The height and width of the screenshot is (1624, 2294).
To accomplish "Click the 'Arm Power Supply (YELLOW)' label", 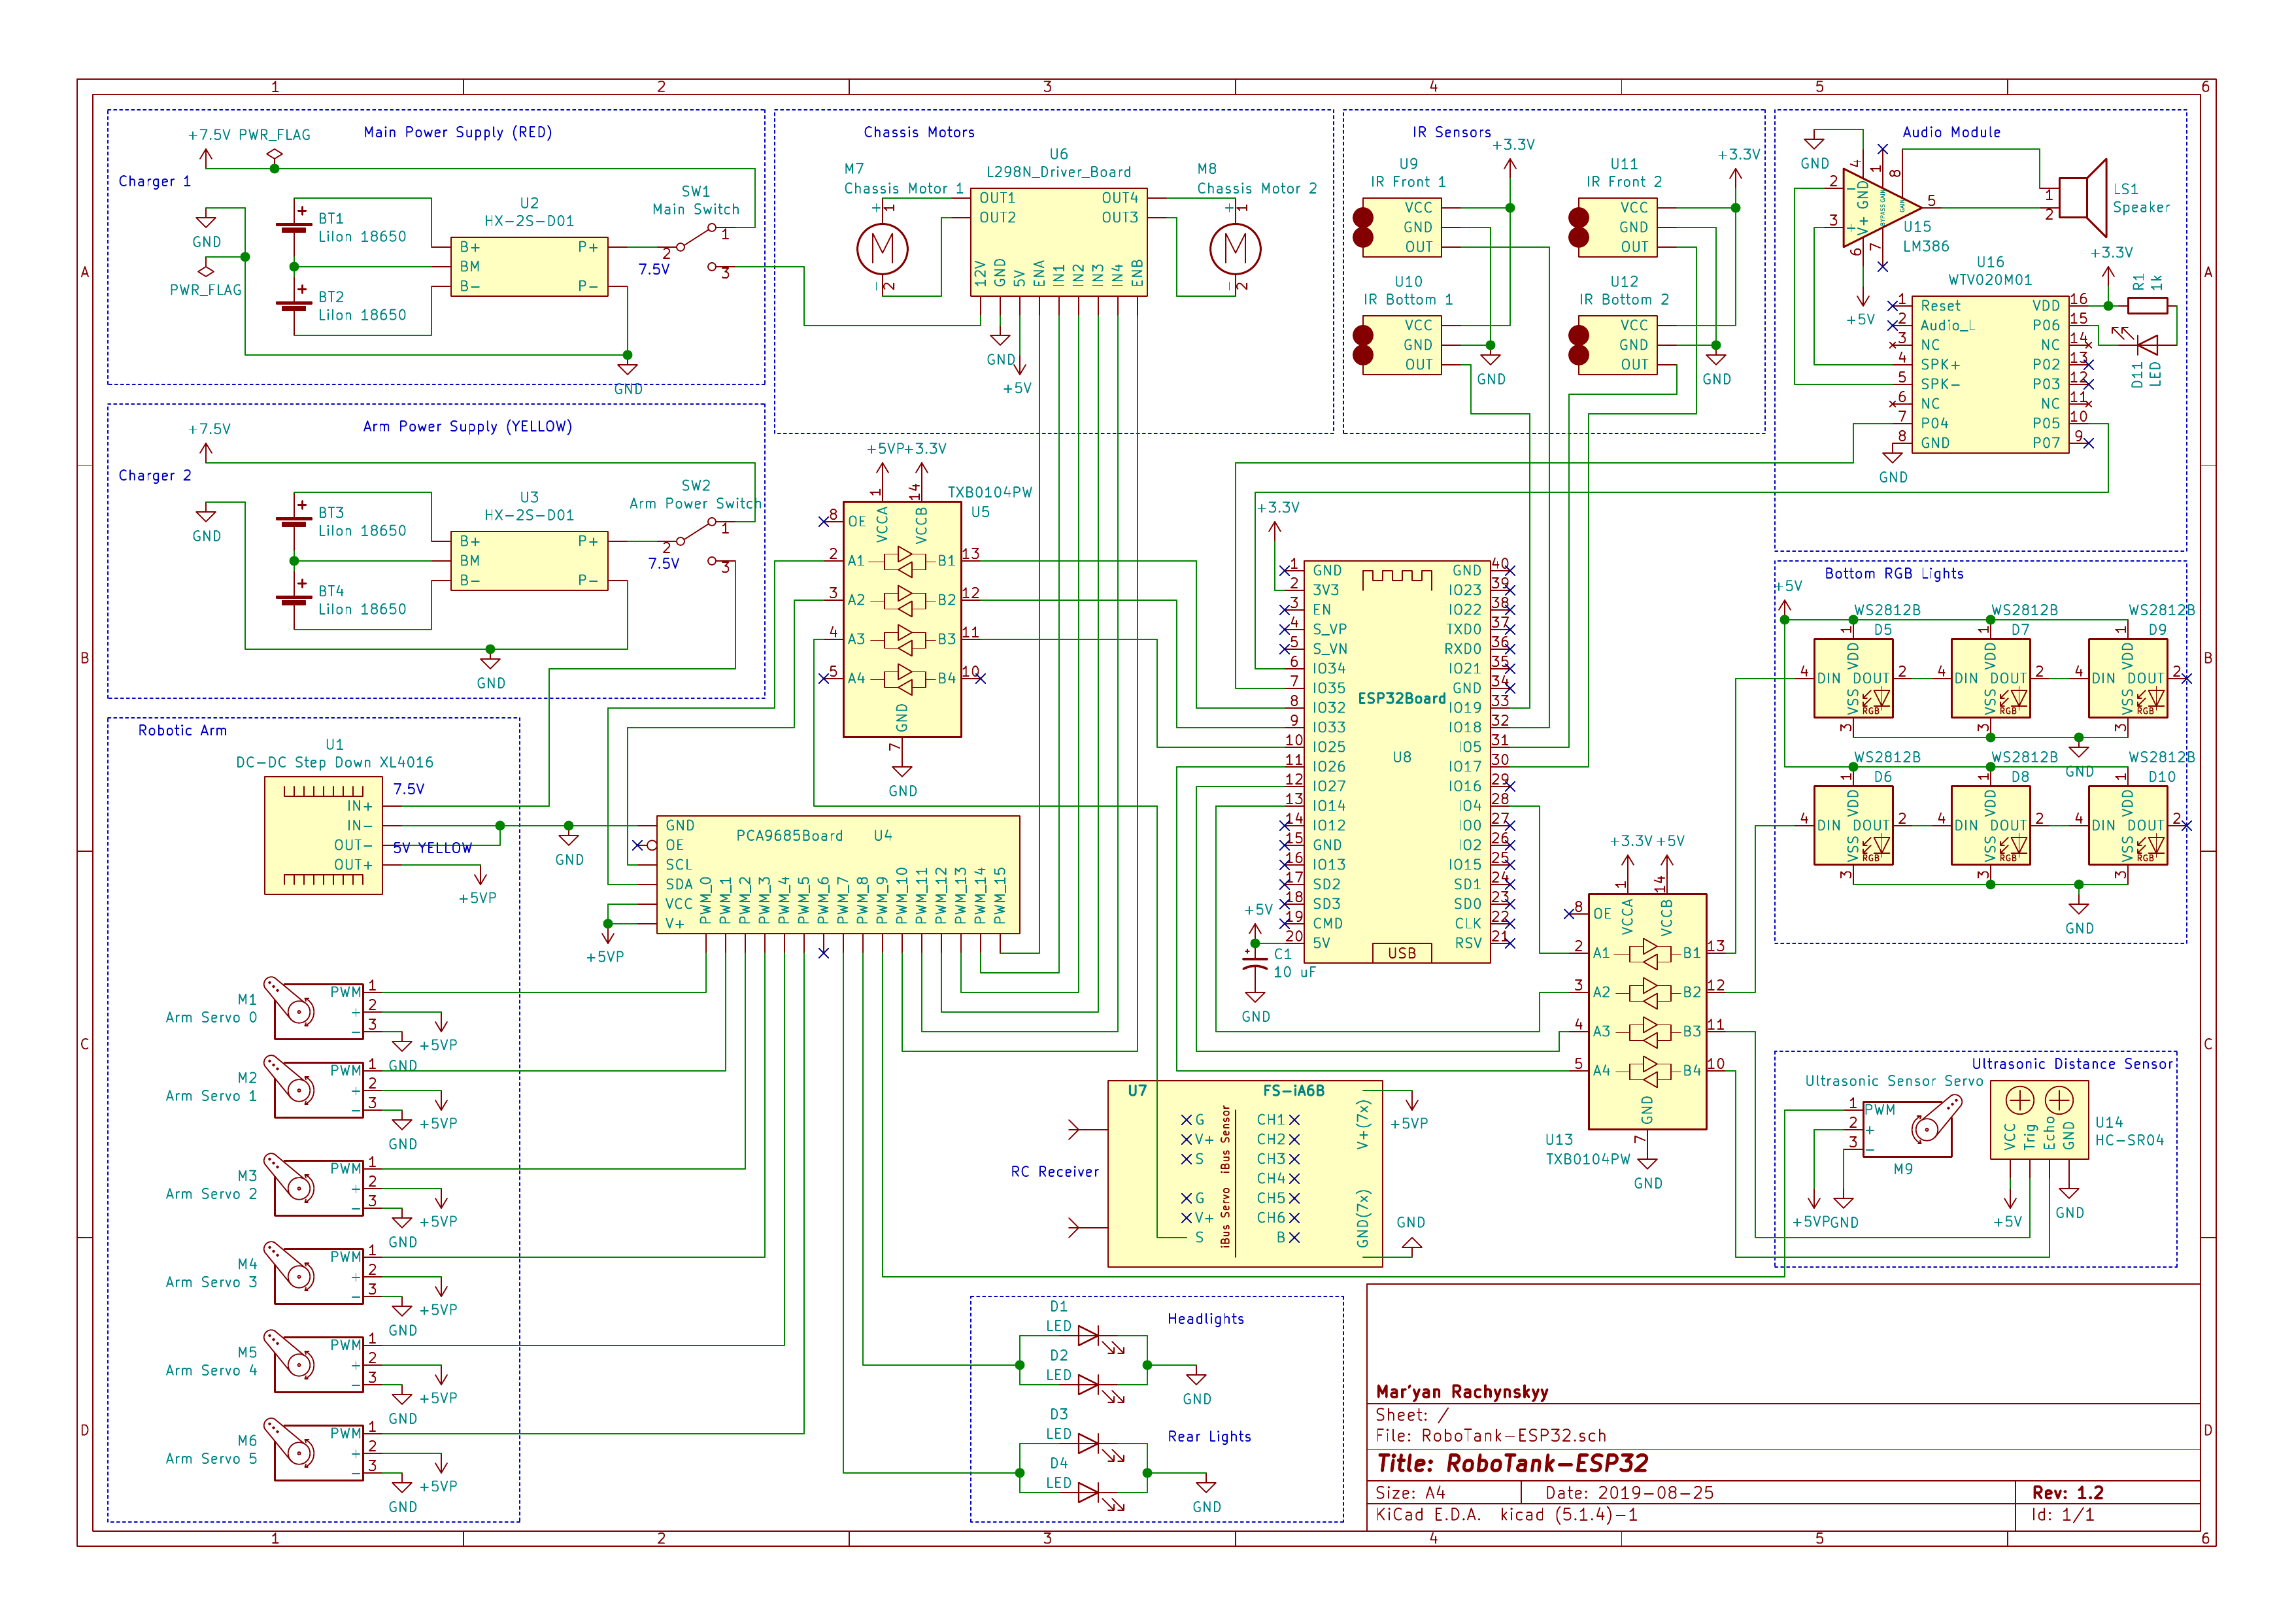I will [467, 426].
